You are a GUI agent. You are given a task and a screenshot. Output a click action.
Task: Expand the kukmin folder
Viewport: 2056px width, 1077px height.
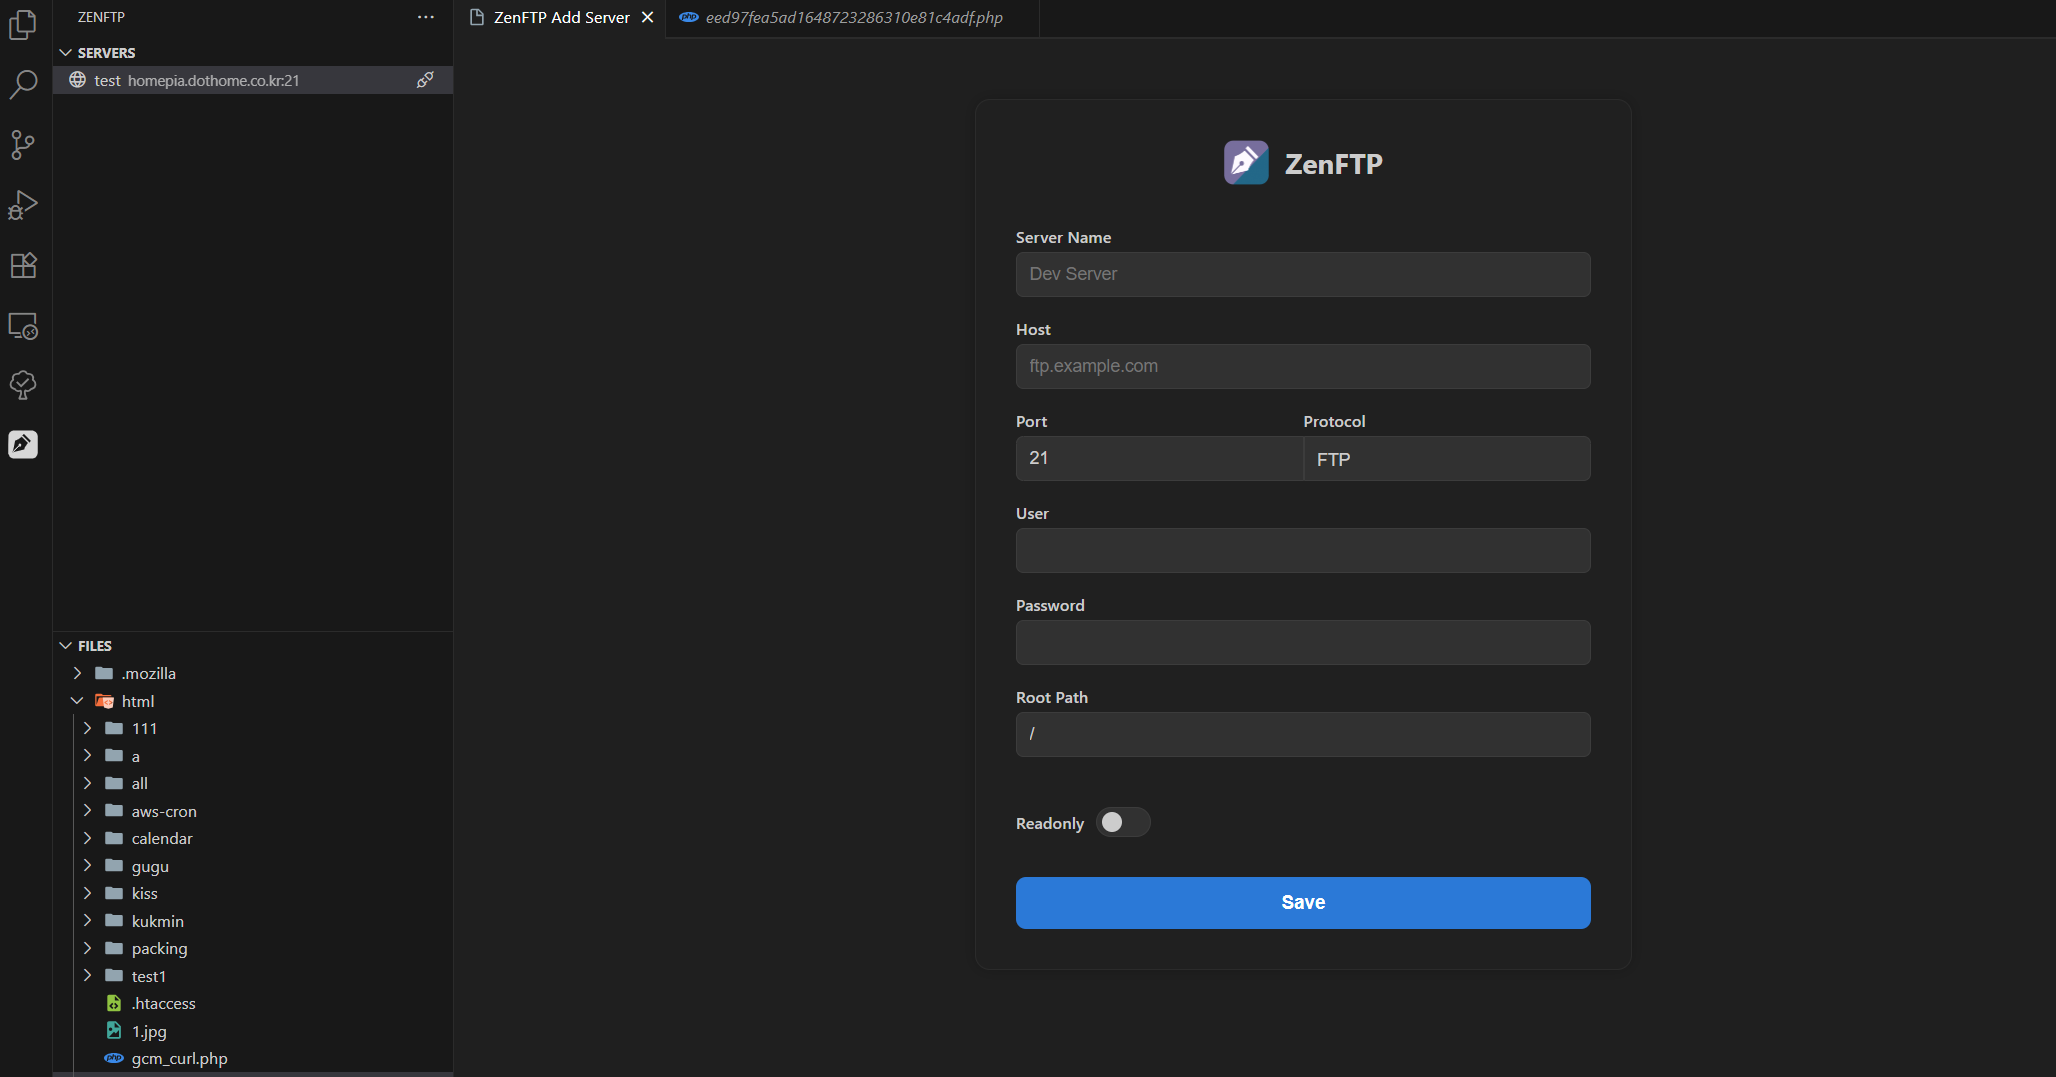click(x=88, y=921)
